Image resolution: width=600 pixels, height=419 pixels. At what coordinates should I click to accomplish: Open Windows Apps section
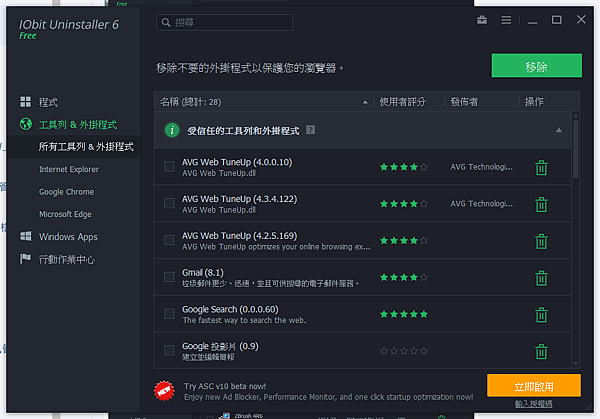(68, 237)
